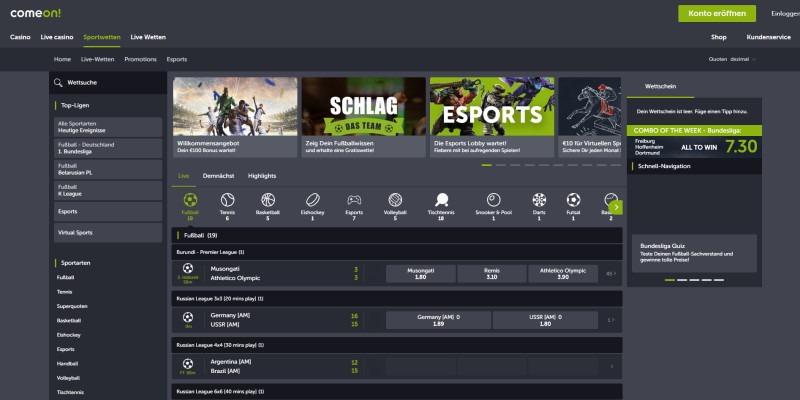Select Handball in Sportarten list
This screenshot has height=400, width=800.
point(66,364)
